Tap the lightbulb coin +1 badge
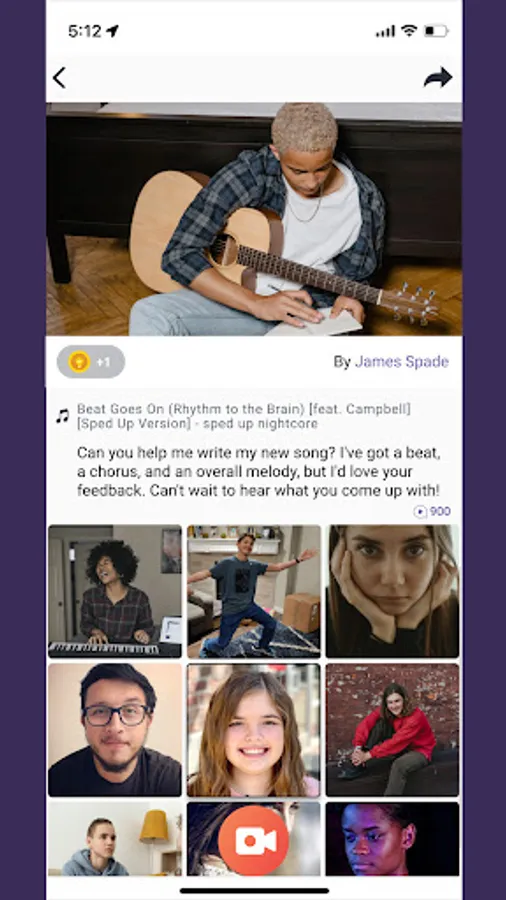 pyautogui.click(x=91, y=362)
